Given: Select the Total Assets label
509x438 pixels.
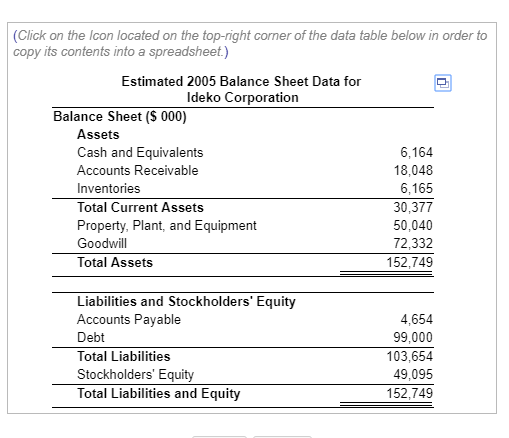Looking at the screenshot, I should [x=115, y=262].
